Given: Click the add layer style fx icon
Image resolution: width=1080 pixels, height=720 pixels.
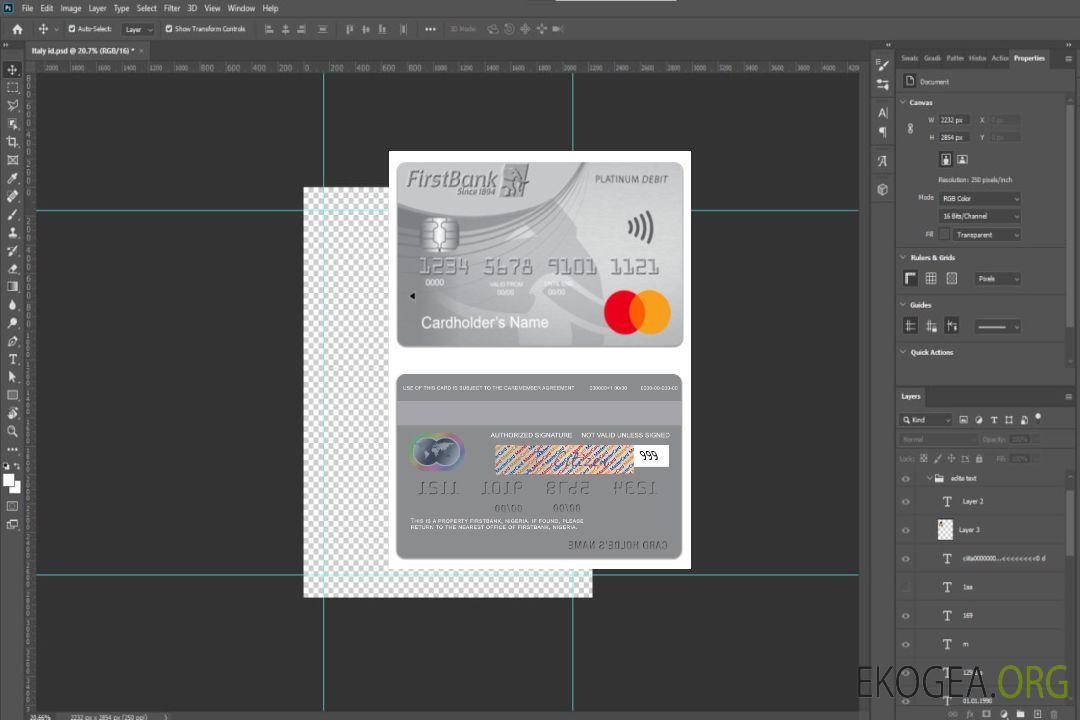Looking at the screenshot, I should click(970, 714).
